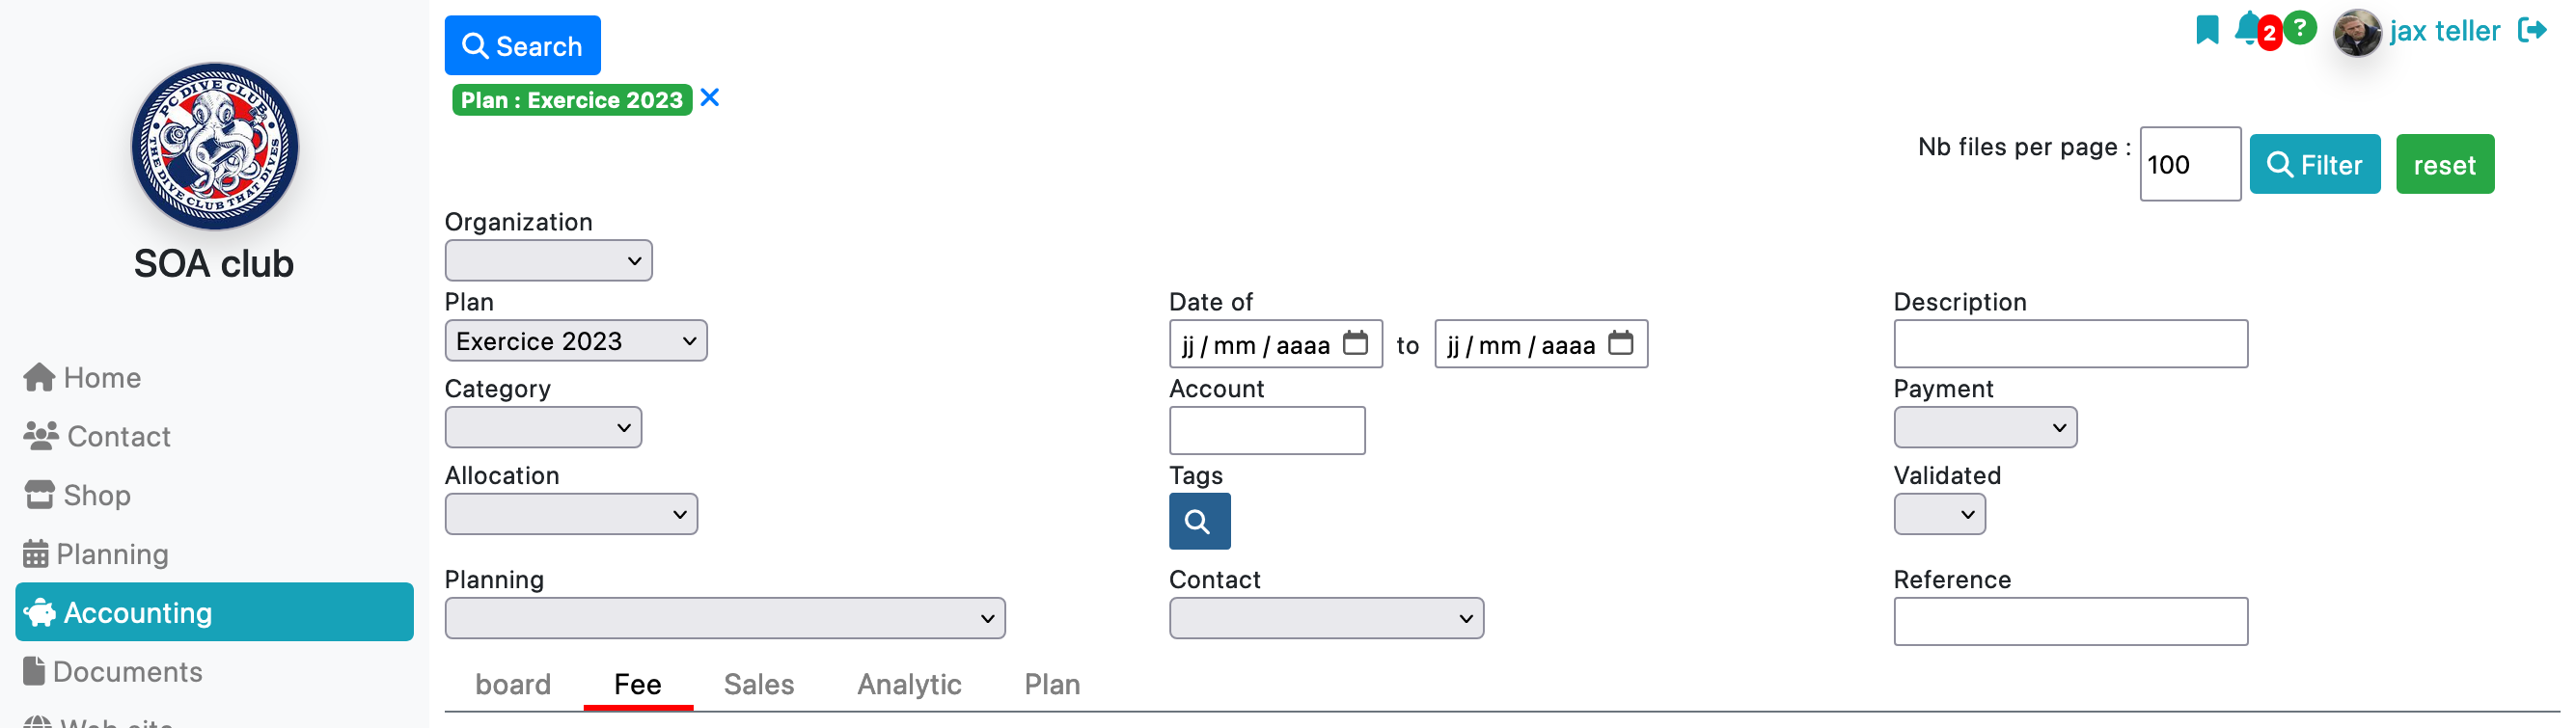2576x728 pixels.
Task: Click the teal Filter button
Action: tap(2314, 164)
